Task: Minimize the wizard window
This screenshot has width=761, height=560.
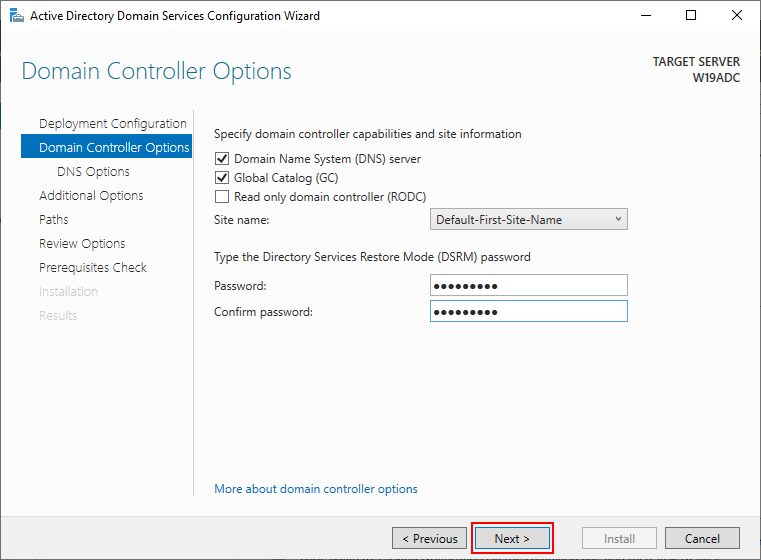Action: 645,16
